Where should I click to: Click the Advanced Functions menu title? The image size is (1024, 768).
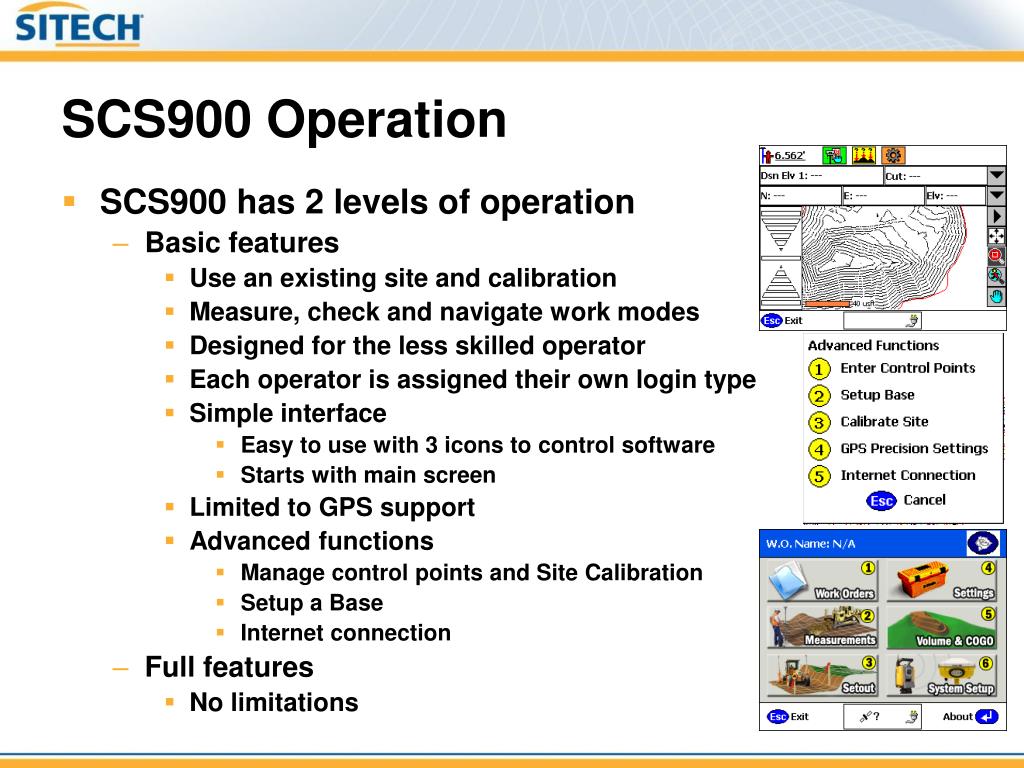pyautogui.click(x=873, y=345)
